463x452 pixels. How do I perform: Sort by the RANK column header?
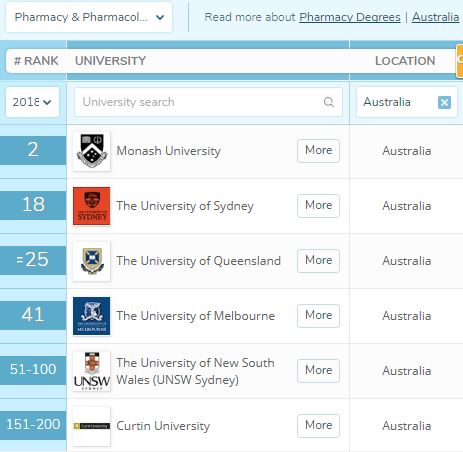pyautogui.click(x=36, y=61)
